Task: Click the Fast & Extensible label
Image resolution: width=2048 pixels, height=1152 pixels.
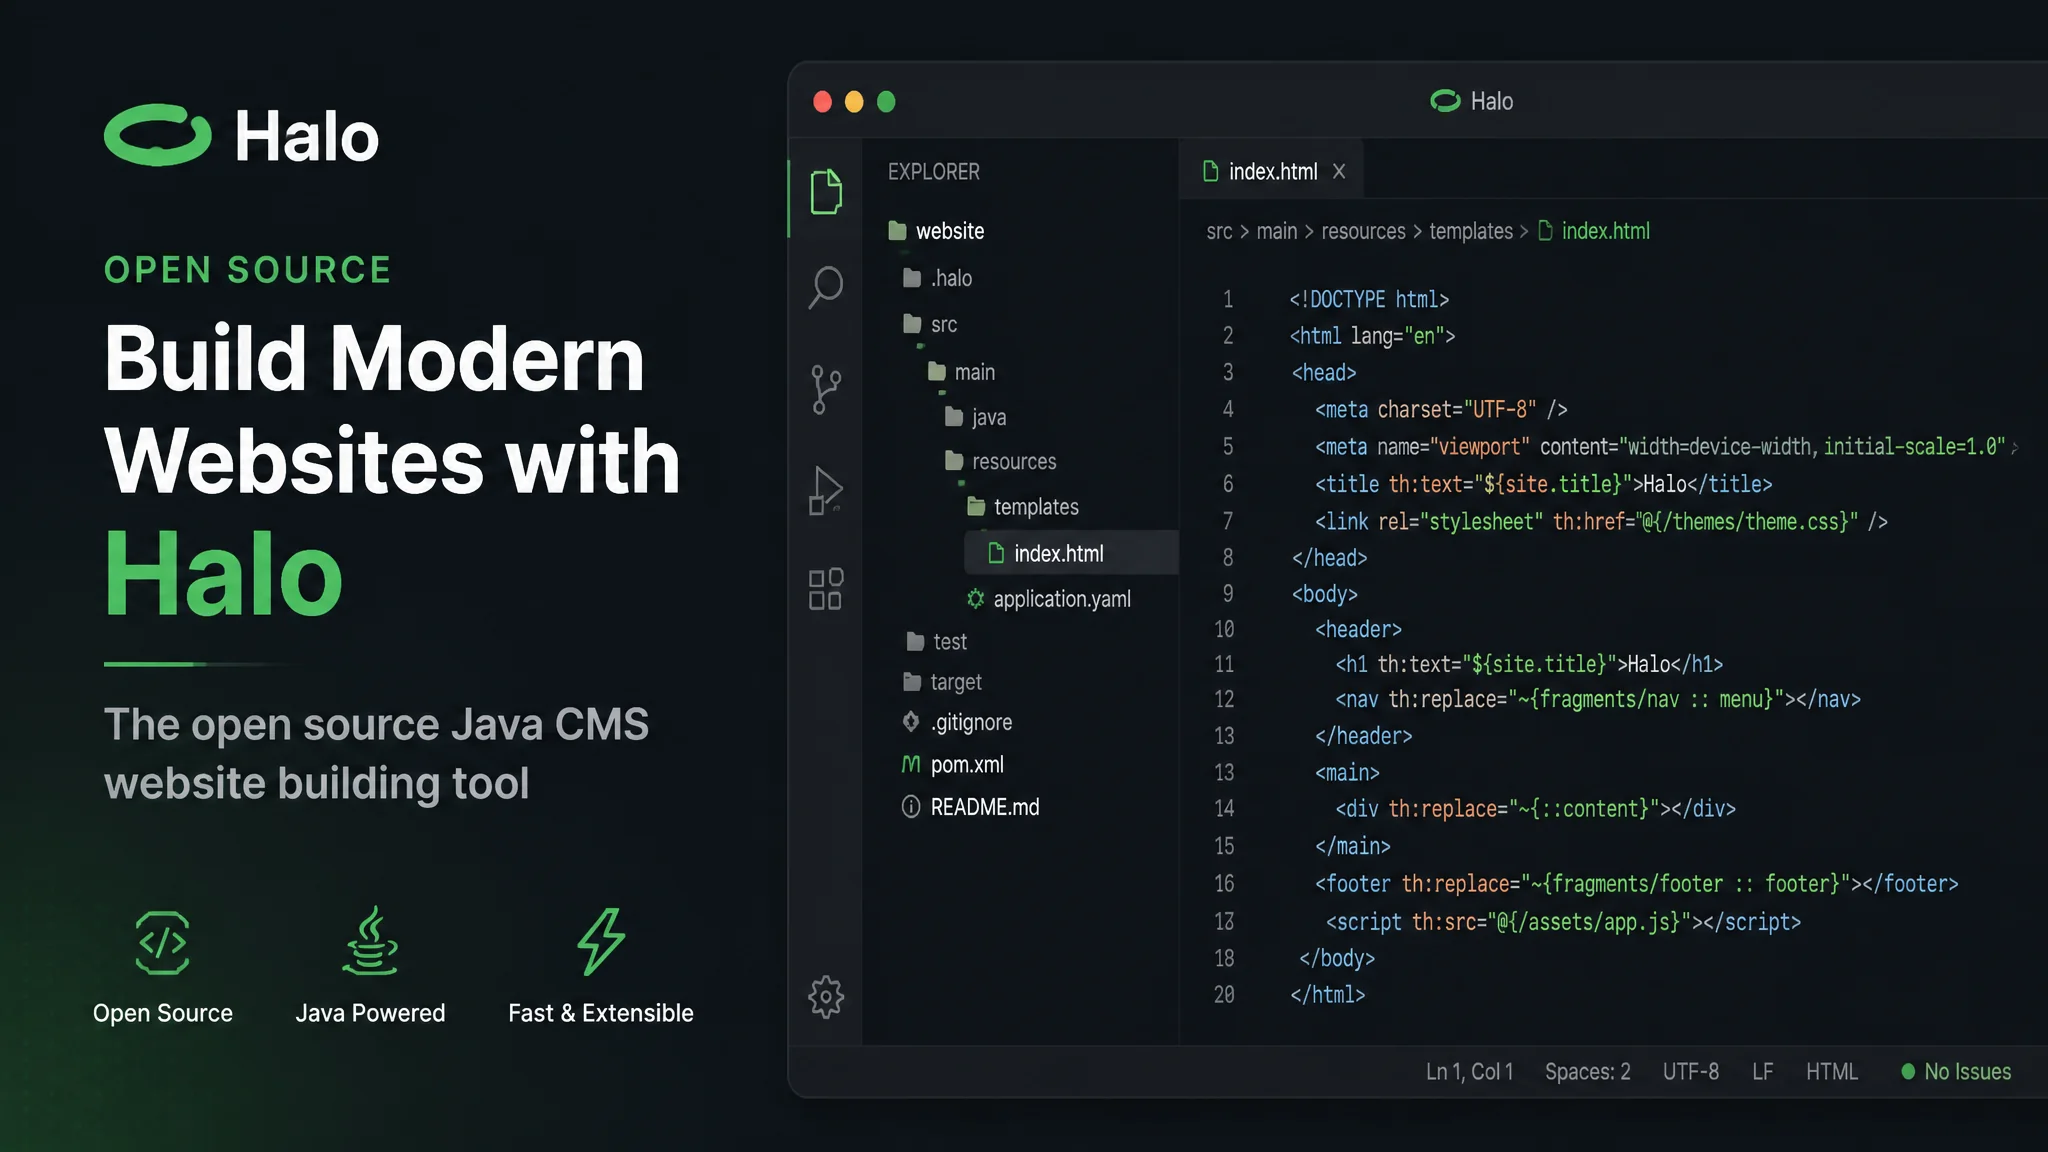Action: [601, 1013]
